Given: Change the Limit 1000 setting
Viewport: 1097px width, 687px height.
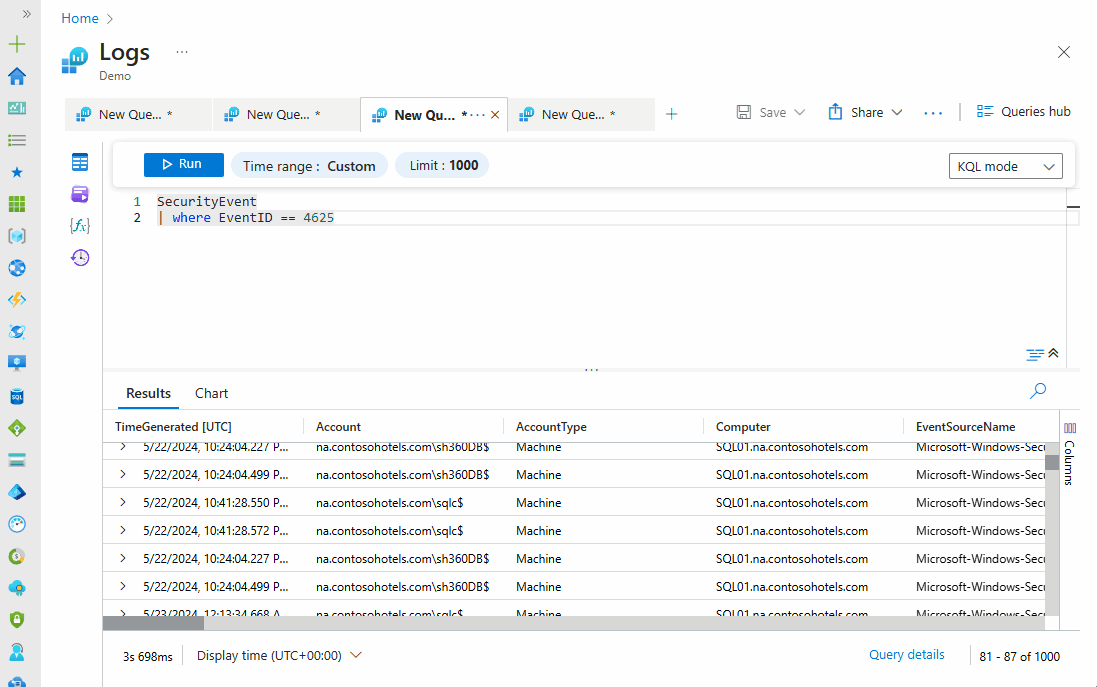Looking at the screenshot, I should (442, 165).
